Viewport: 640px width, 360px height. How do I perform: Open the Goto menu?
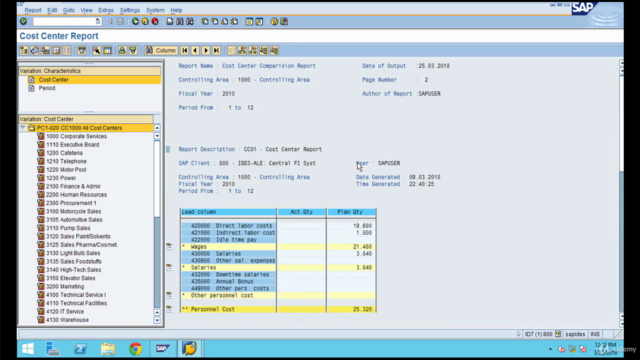pos(69,10)
